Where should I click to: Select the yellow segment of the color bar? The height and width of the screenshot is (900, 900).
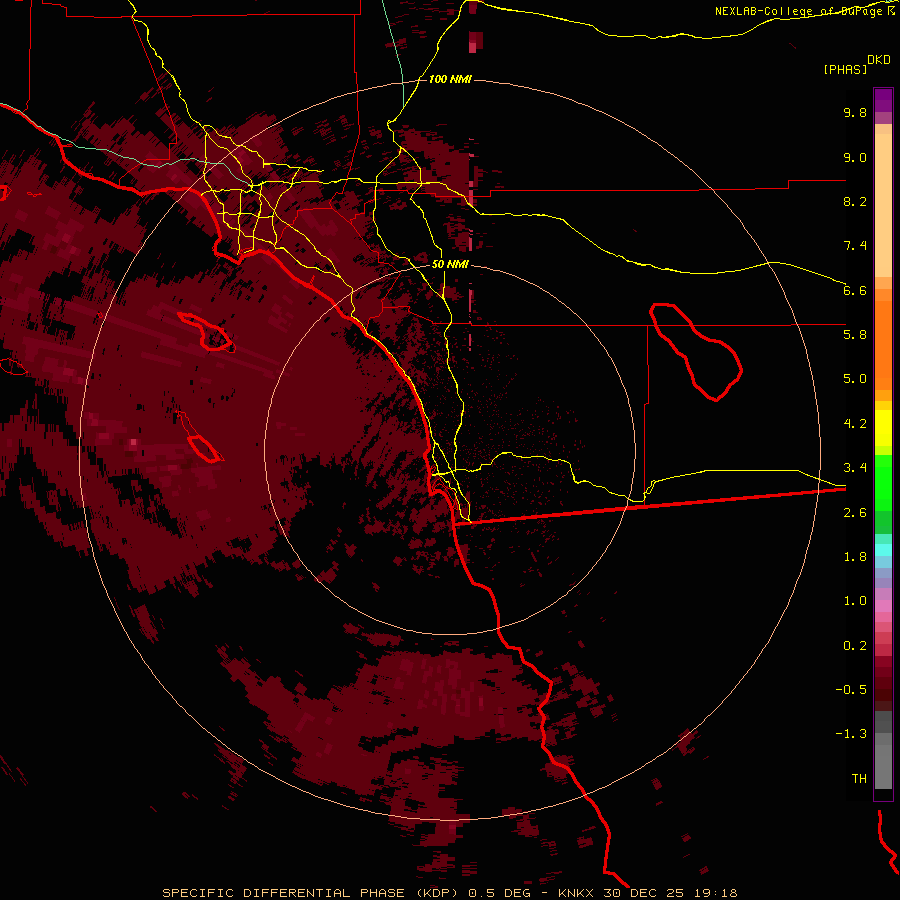(883, 428)
